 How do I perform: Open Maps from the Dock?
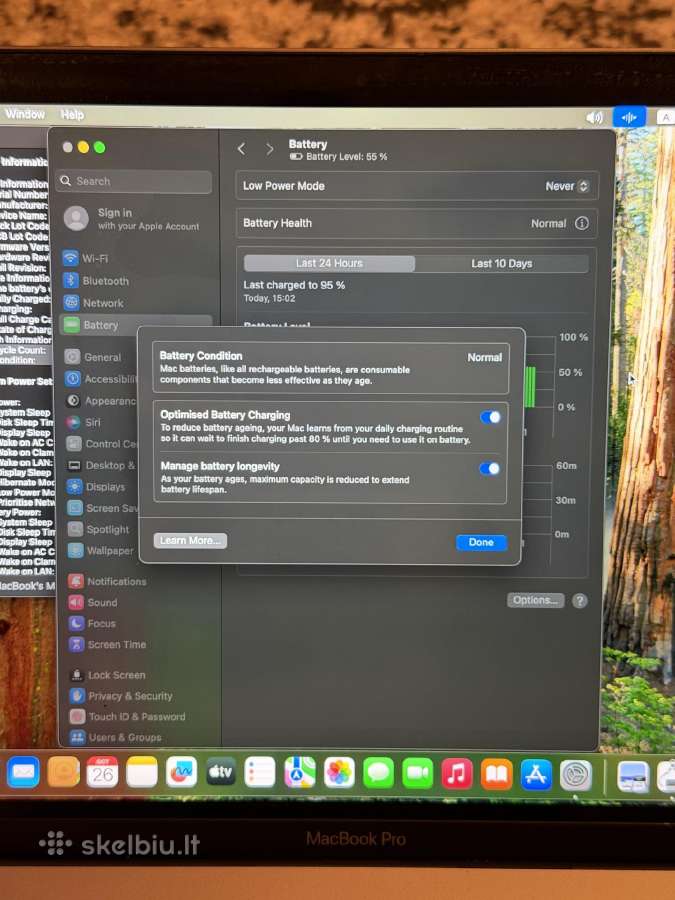point(300,772)
